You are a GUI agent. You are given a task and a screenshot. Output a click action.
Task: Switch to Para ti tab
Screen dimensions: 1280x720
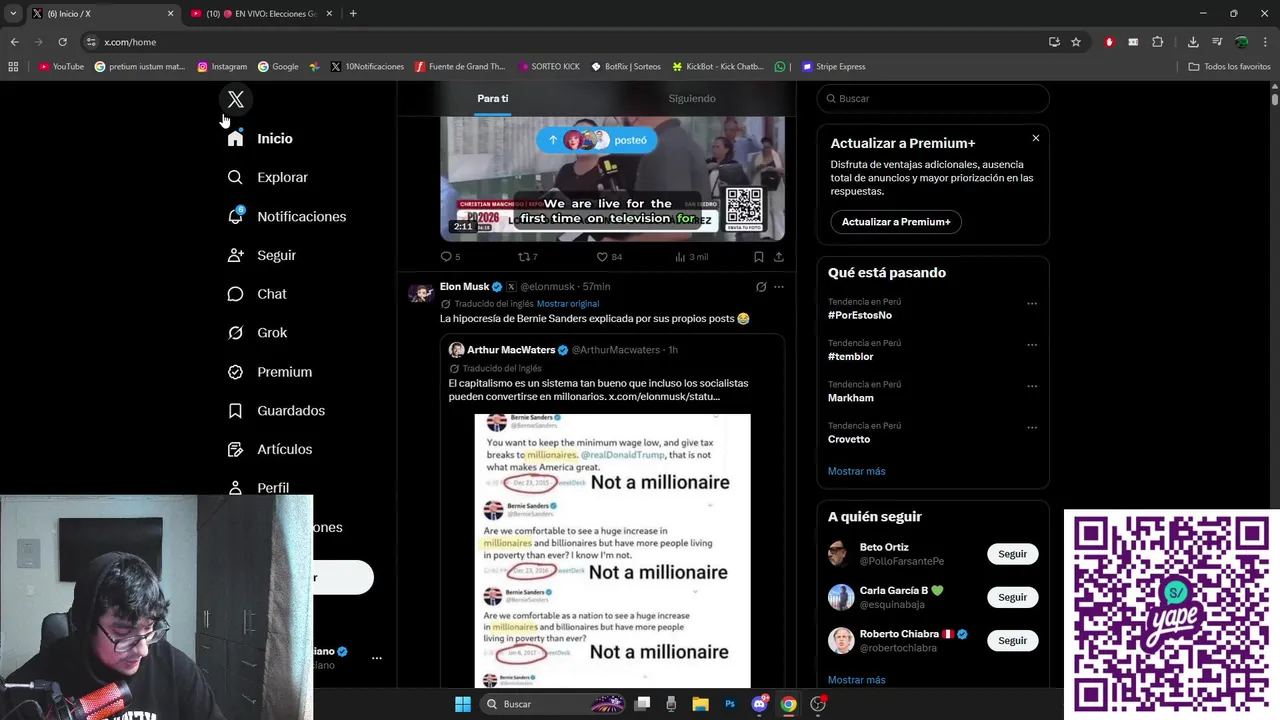492,98
